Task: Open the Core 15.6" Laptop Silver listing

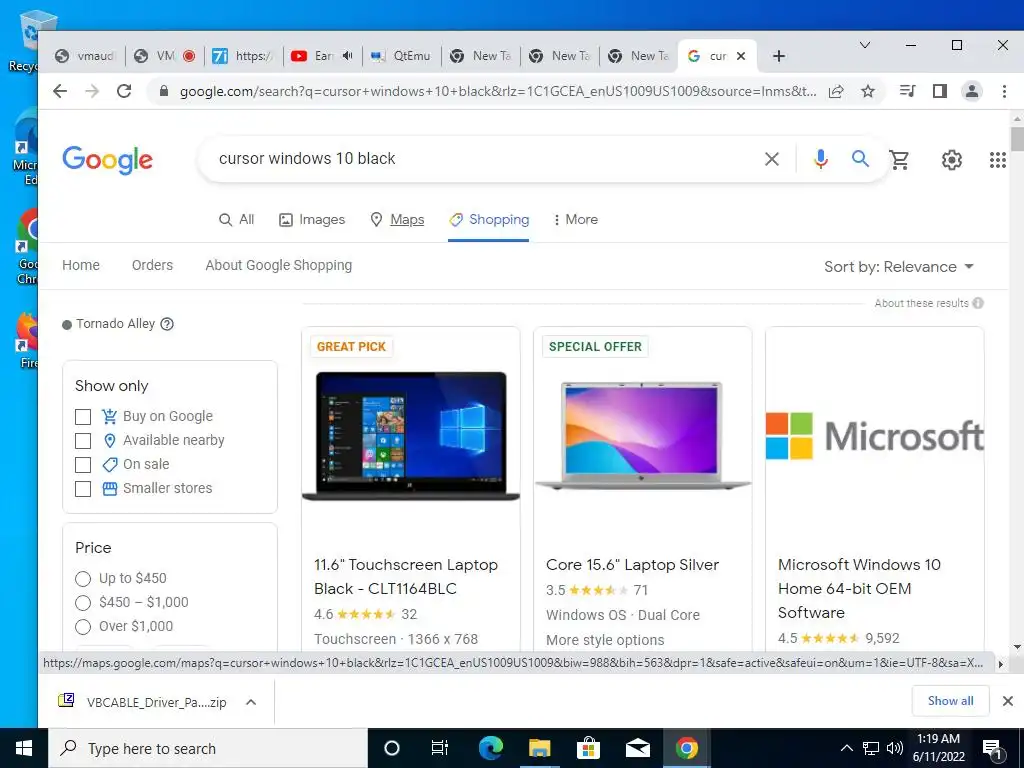Action: tap(632, 565)
